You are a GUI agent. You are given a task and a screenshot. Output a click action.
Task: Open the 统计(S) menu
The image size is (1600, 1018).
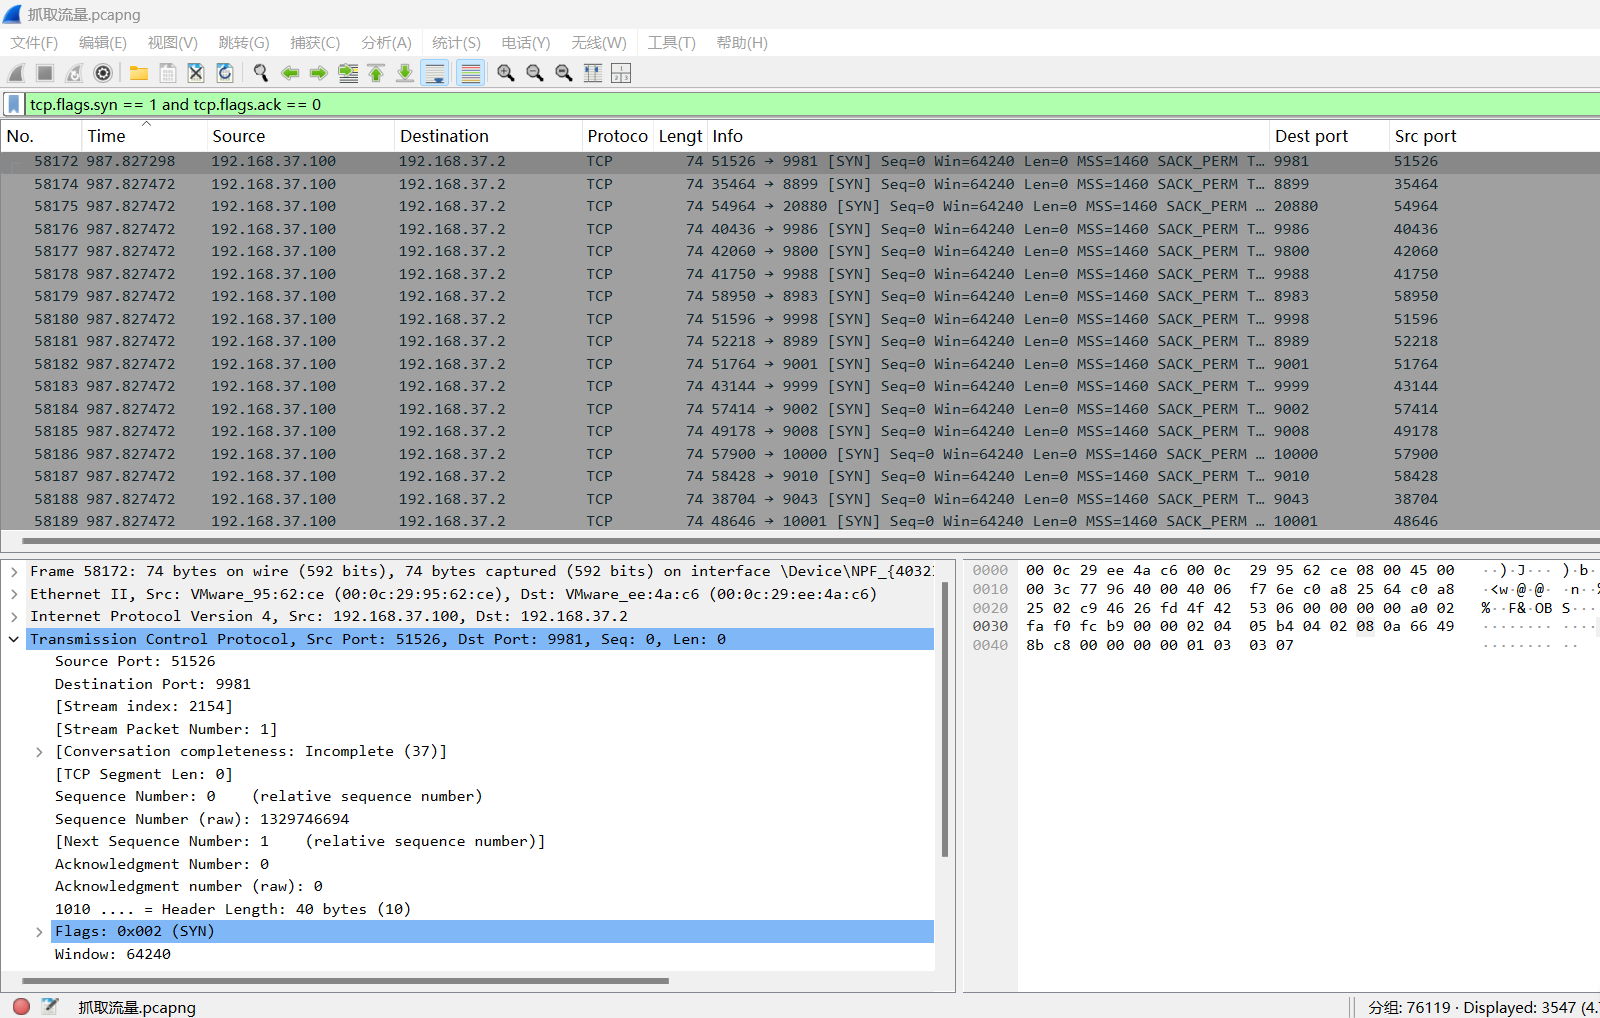pyautogui.click(x=456, y=43)
